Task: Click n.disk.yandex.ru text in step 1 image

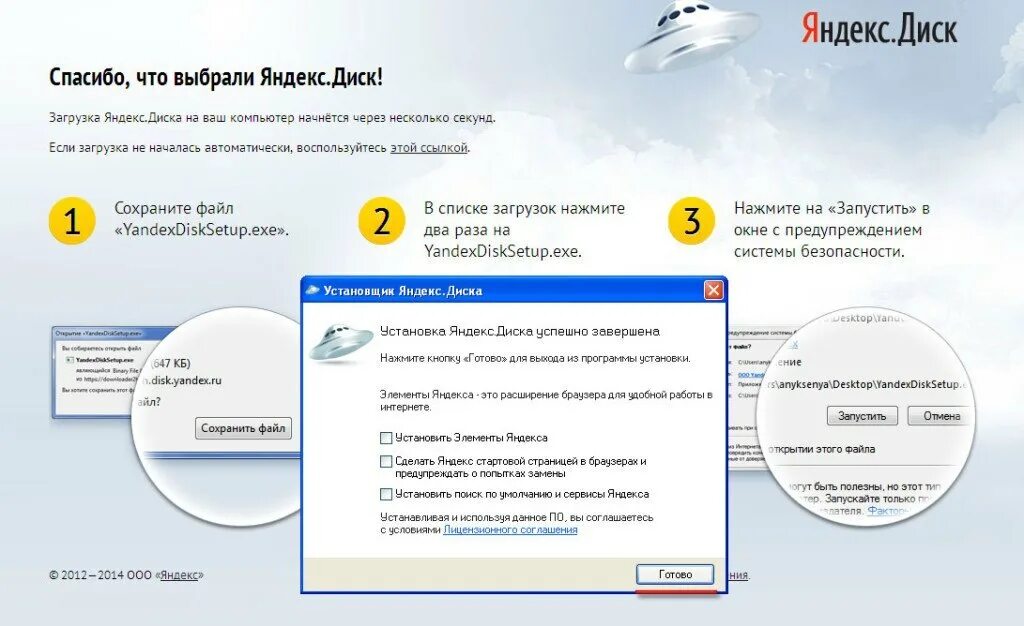Action: tap(182, 380)
